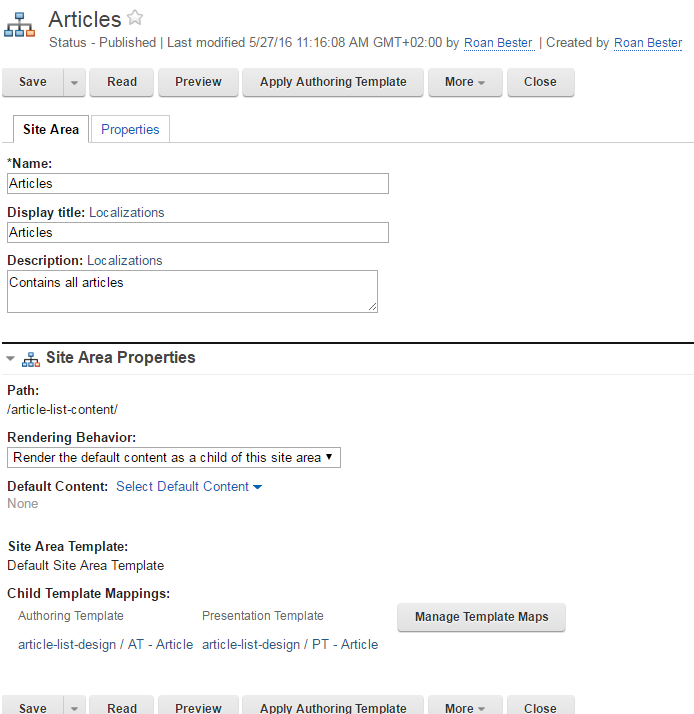Click Manage Template Maps button
This screenshot has height=714, width=694.
(481, 617)
